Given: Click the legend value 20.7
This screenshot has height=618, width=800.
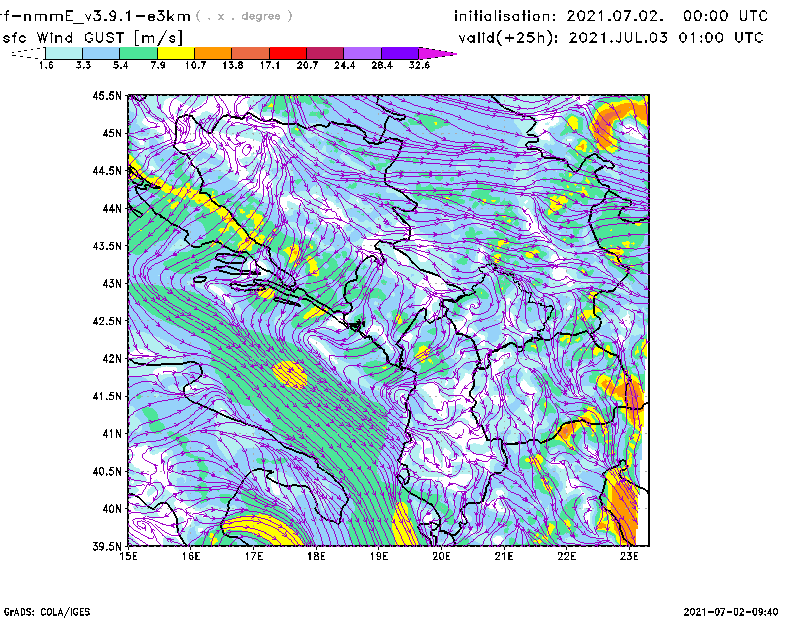Looking at the screenshot, I should pyautogui.click(x=307, y=65).
